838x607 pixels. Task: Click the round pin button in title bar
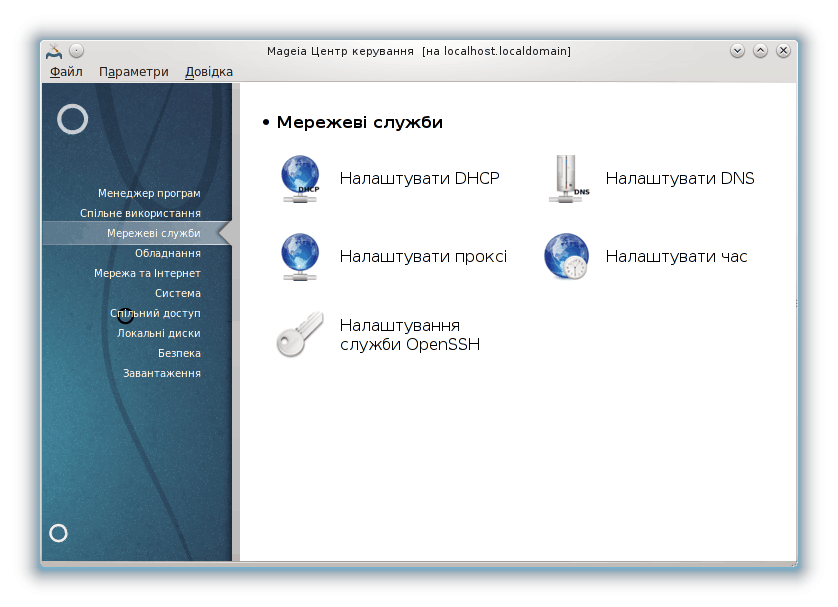76,51
